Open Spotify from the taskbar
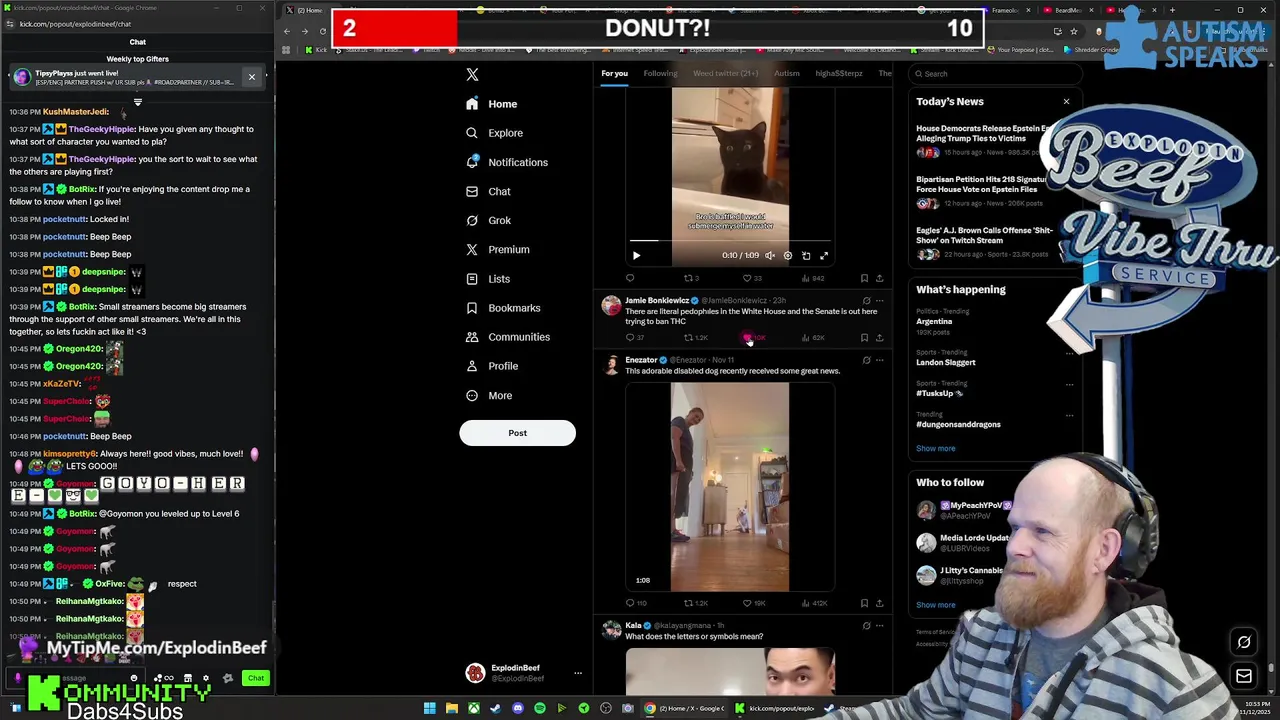The image size is (1280, 720). click(x=539, y=709)
